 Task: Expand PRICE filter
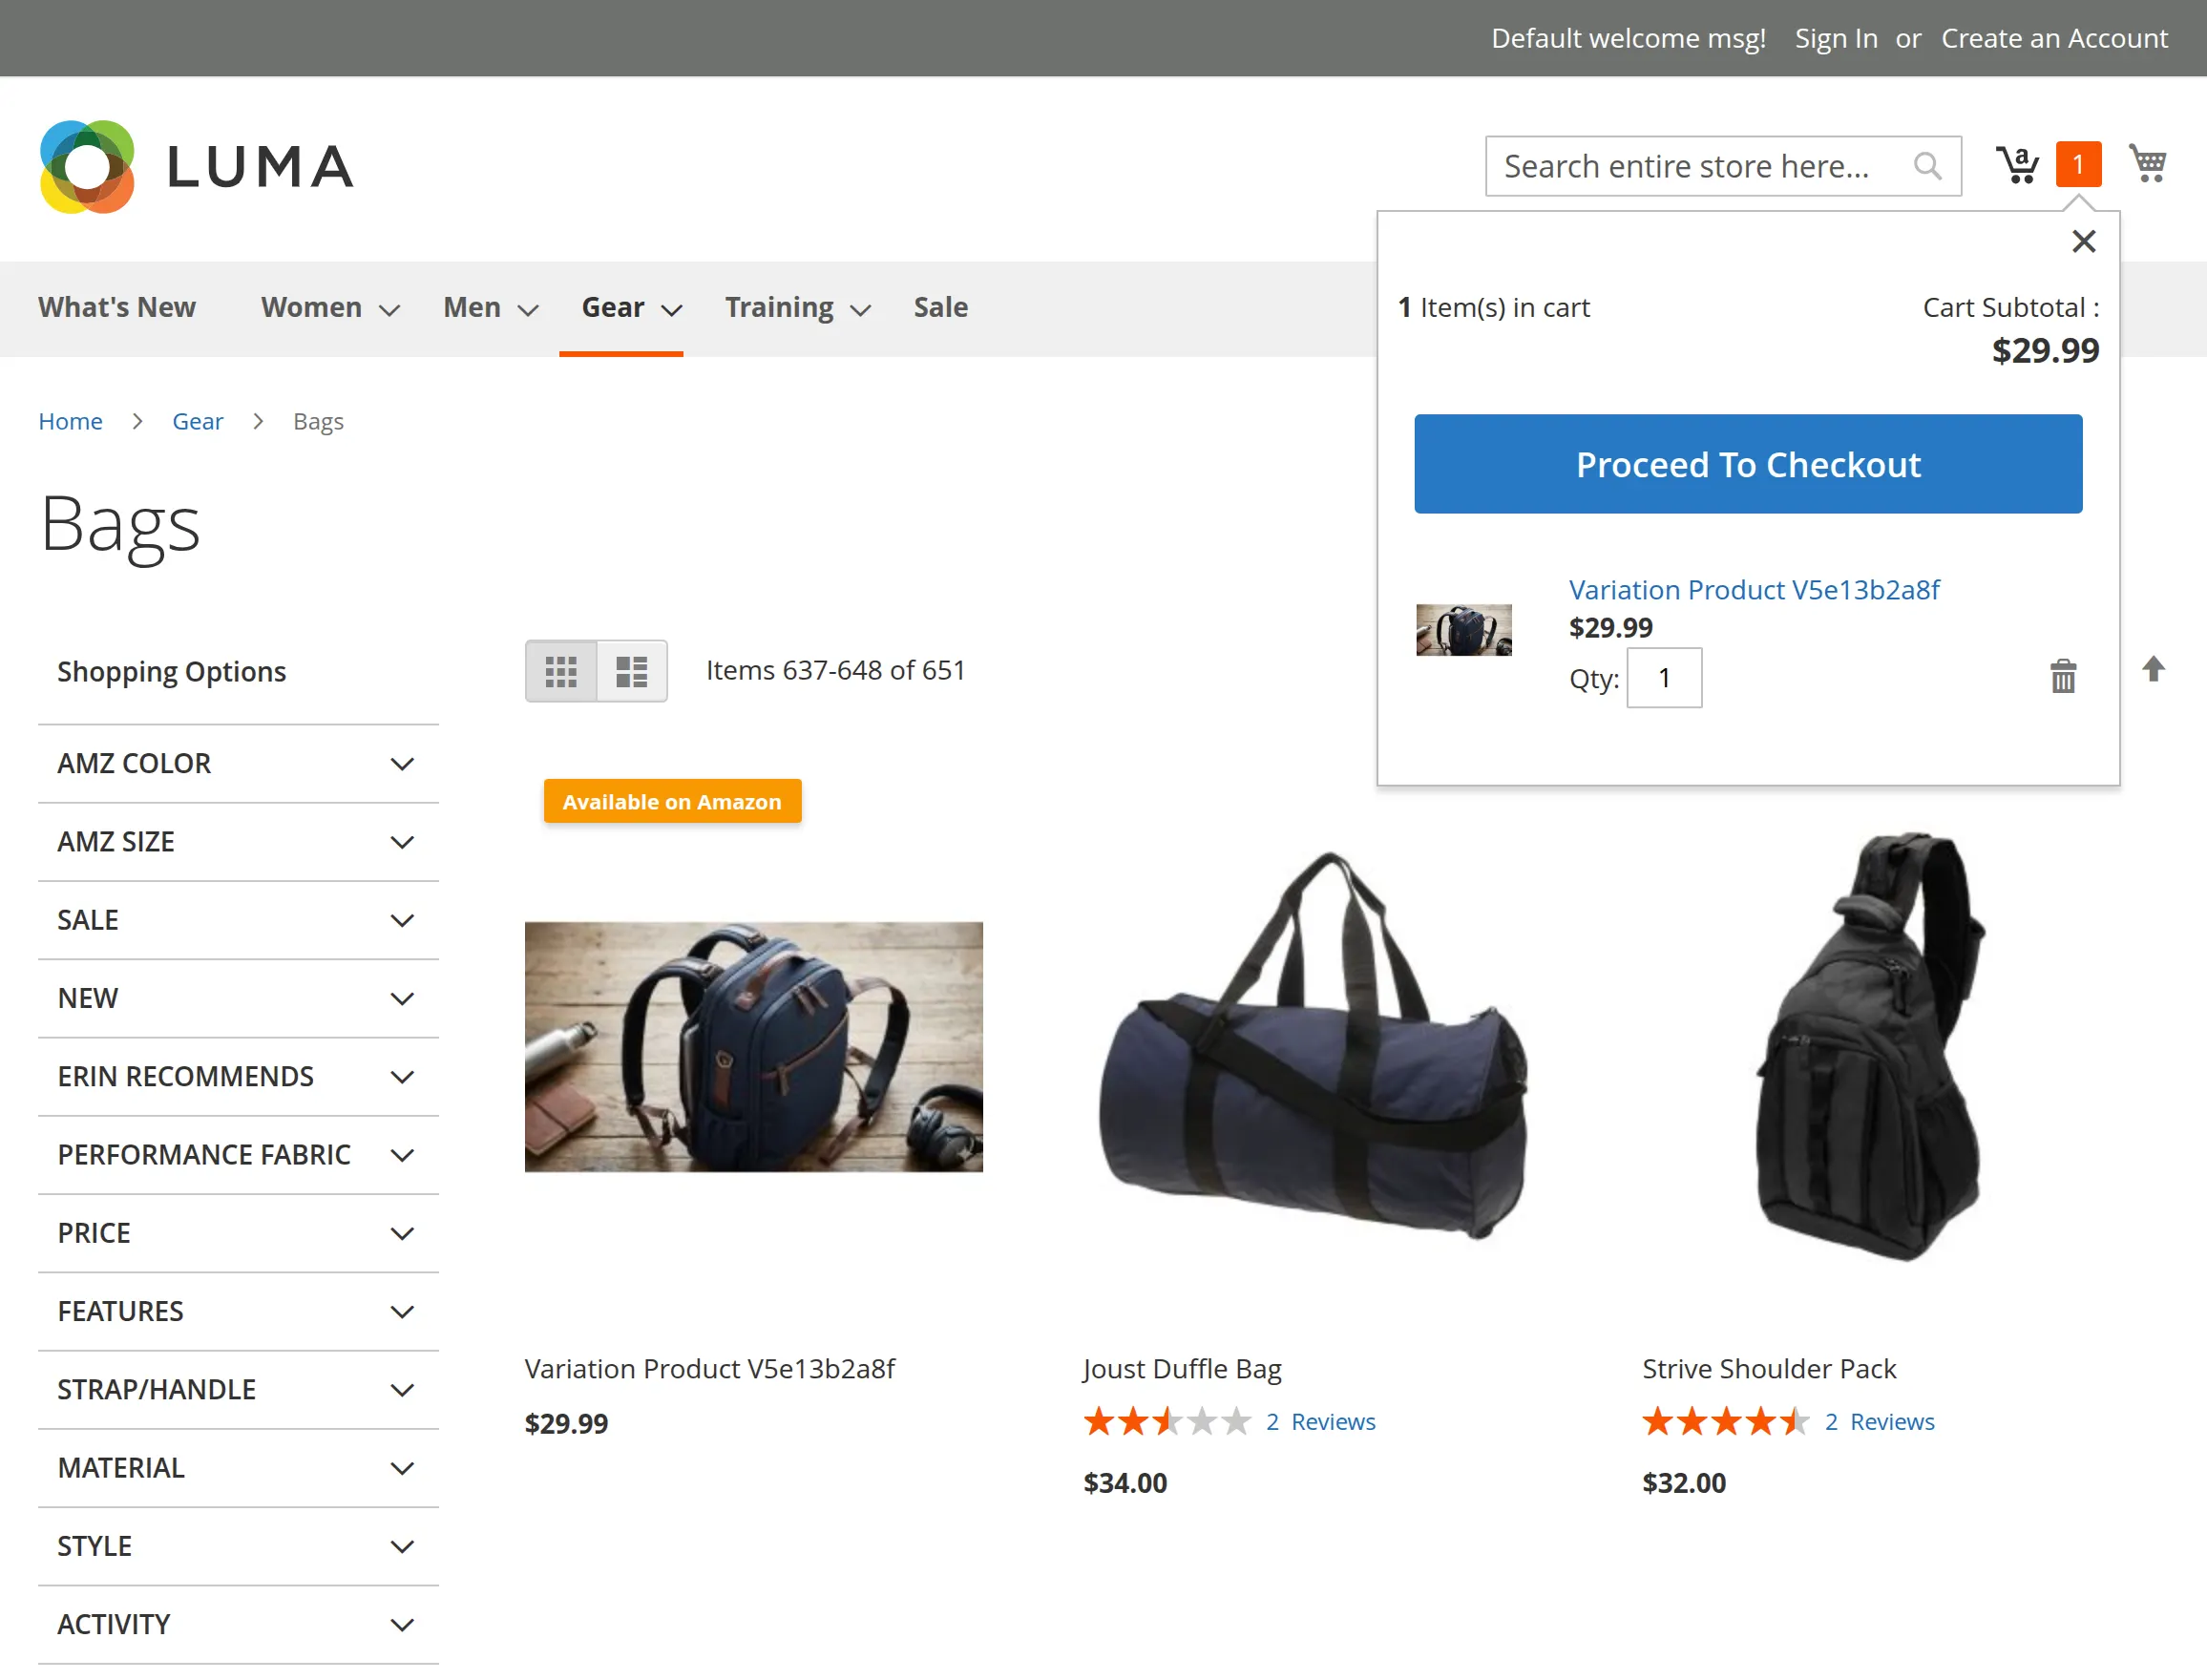pyautogui.click(x=238, y=1233)
